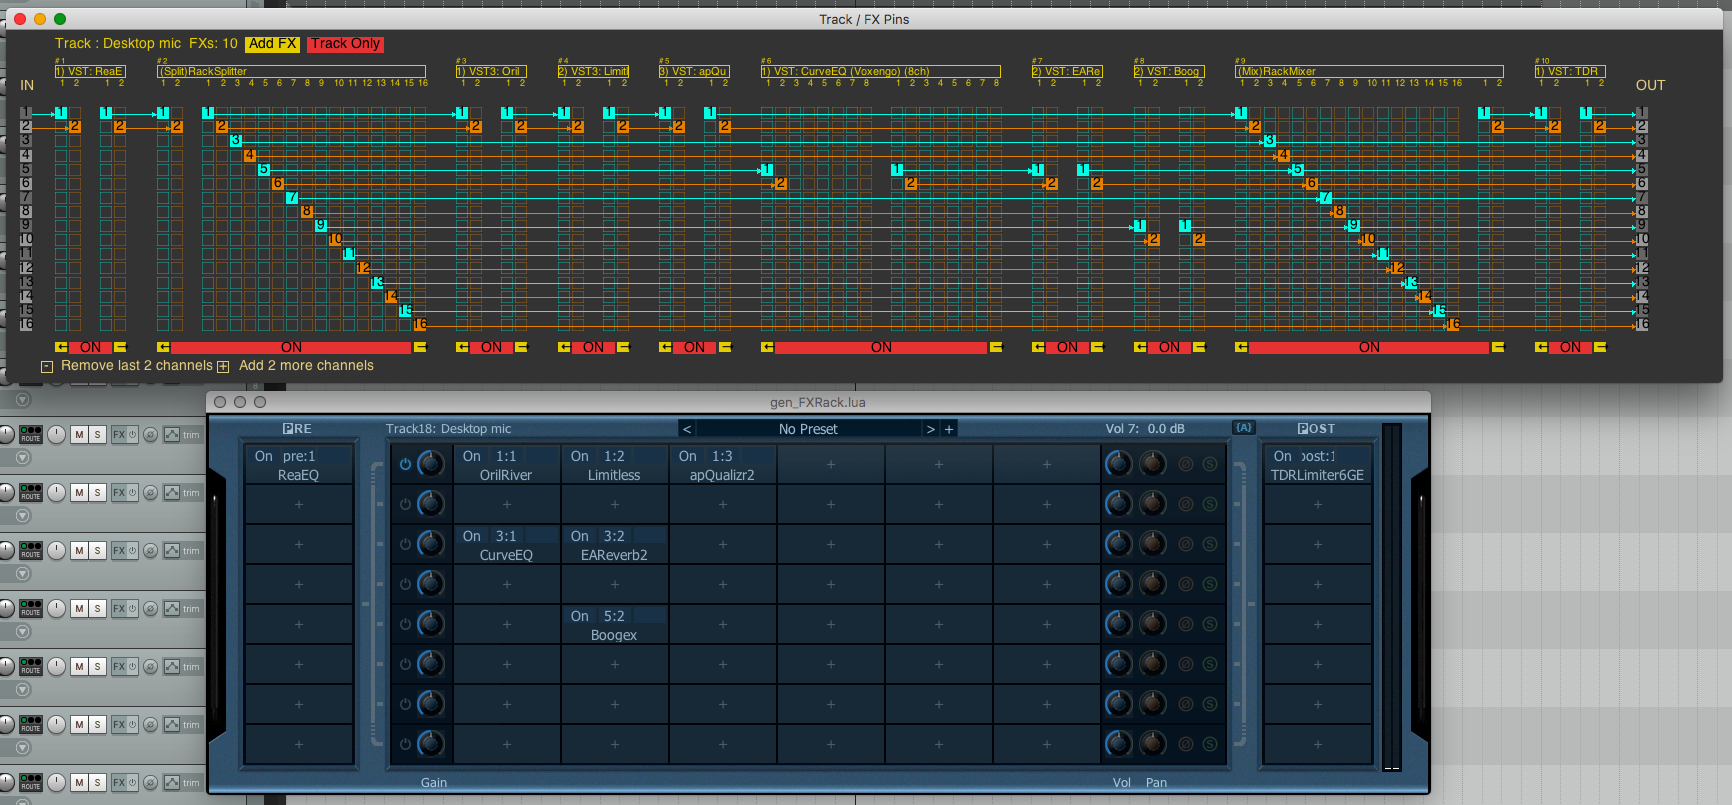This screenshot has width=1732, height=805.
Task: Click the plus icon next to preset arrows
Action: point(949,429)
